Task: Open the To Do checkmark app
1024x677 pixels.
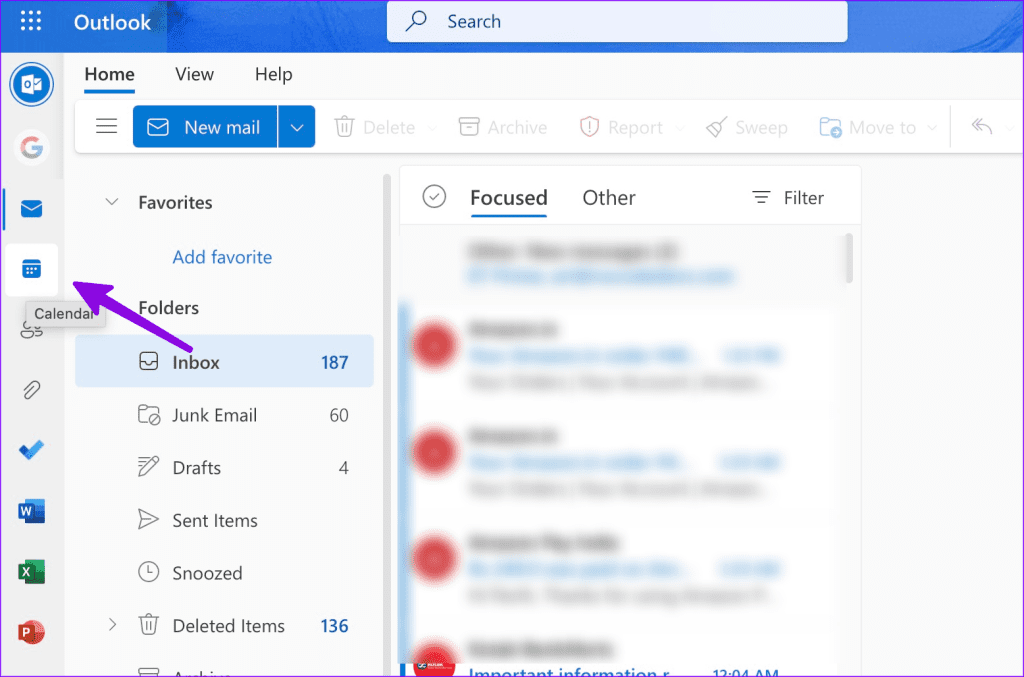Action: click(x=31, y=450)
